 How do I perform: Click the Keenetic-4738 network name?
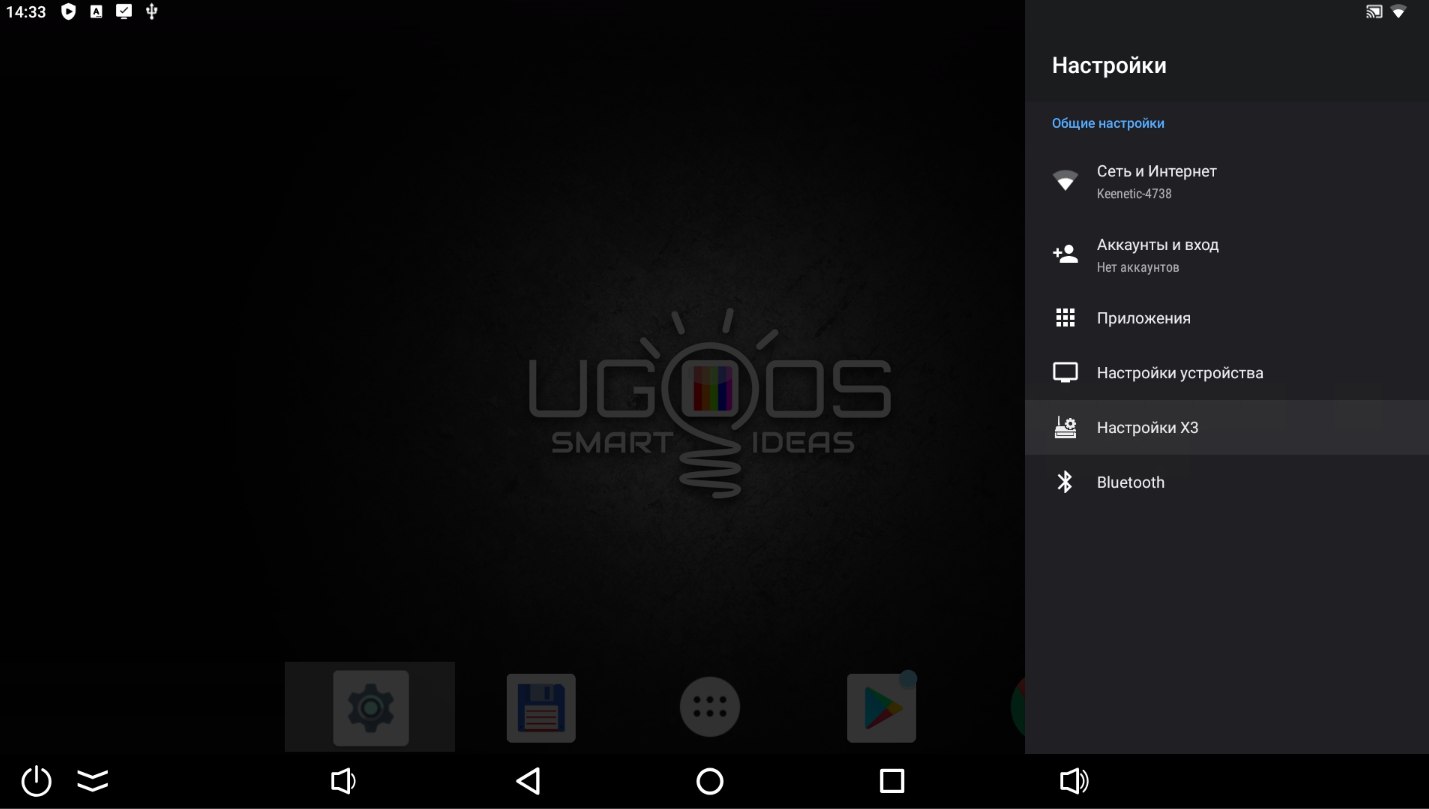[x=1134, y=194]
